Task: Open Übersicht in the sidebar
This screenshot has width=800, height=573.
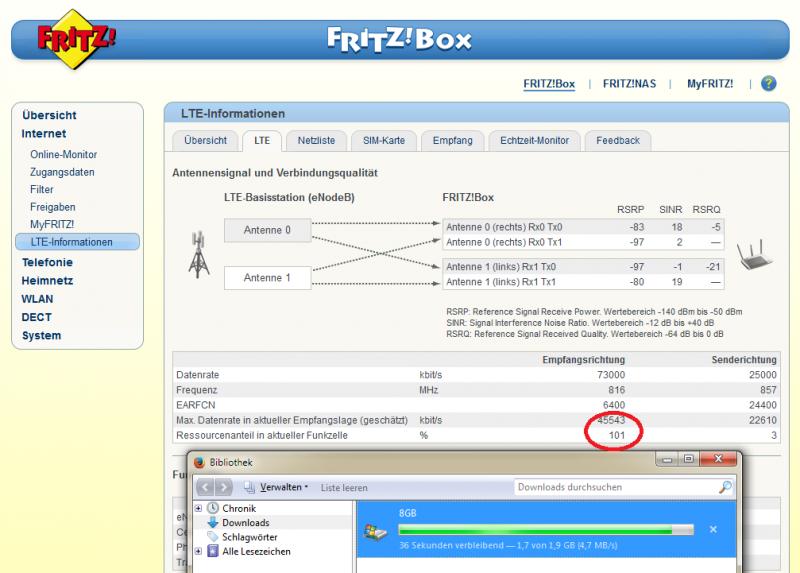Action: pos(49,115)
